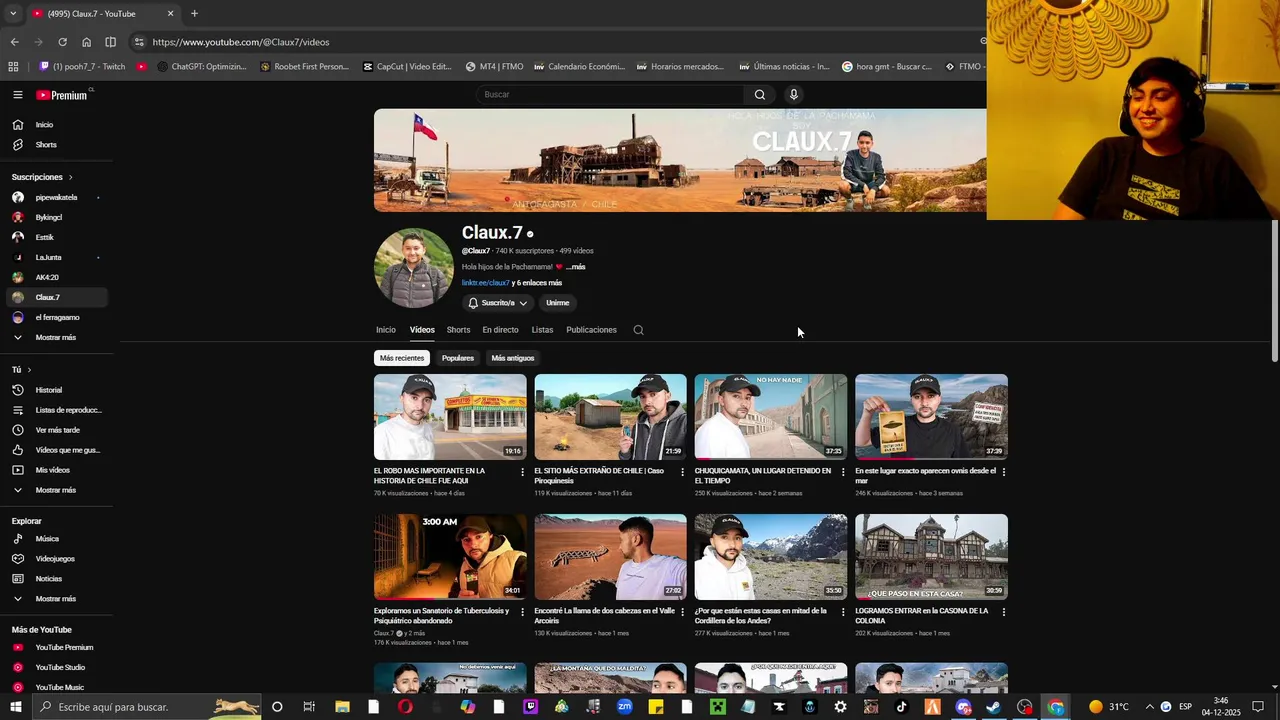Image resolution: width=1280 pixels, height=720 pixels.
Task: Expand the Tú section chevron
Action: [x=29, y=370]
